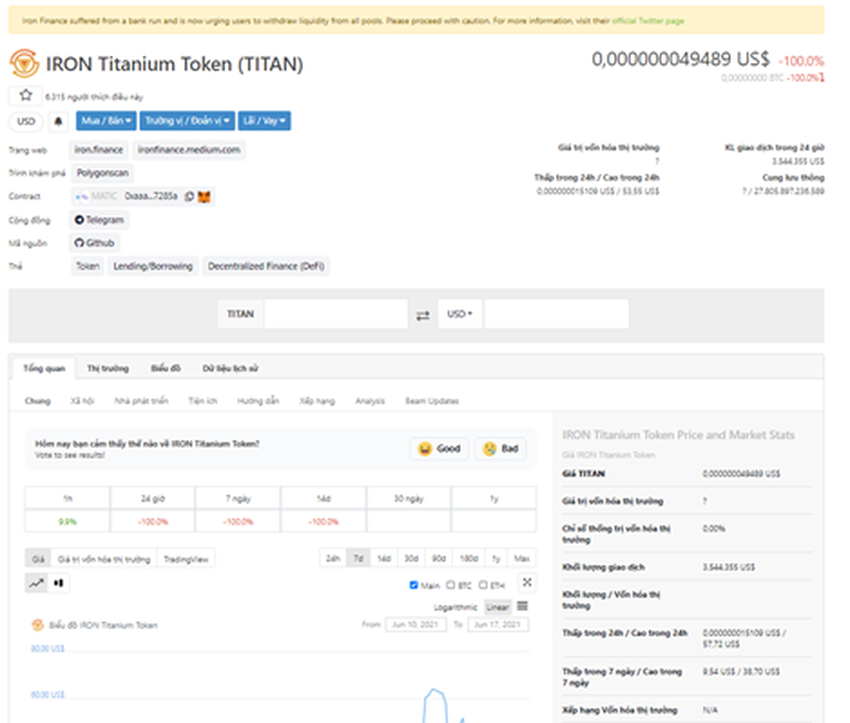Click the Bad emoji vote button
This screenshot has width=850, height=723.
click(x=500, y=449)
